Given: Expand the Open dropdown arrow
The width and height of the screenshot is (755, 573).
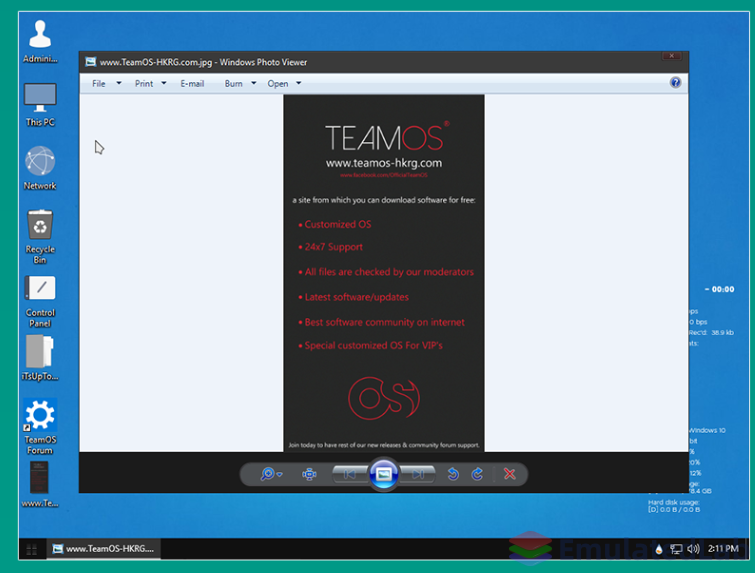Looking at the screenshot, I should pyautogui.click(x=299, y=83).
